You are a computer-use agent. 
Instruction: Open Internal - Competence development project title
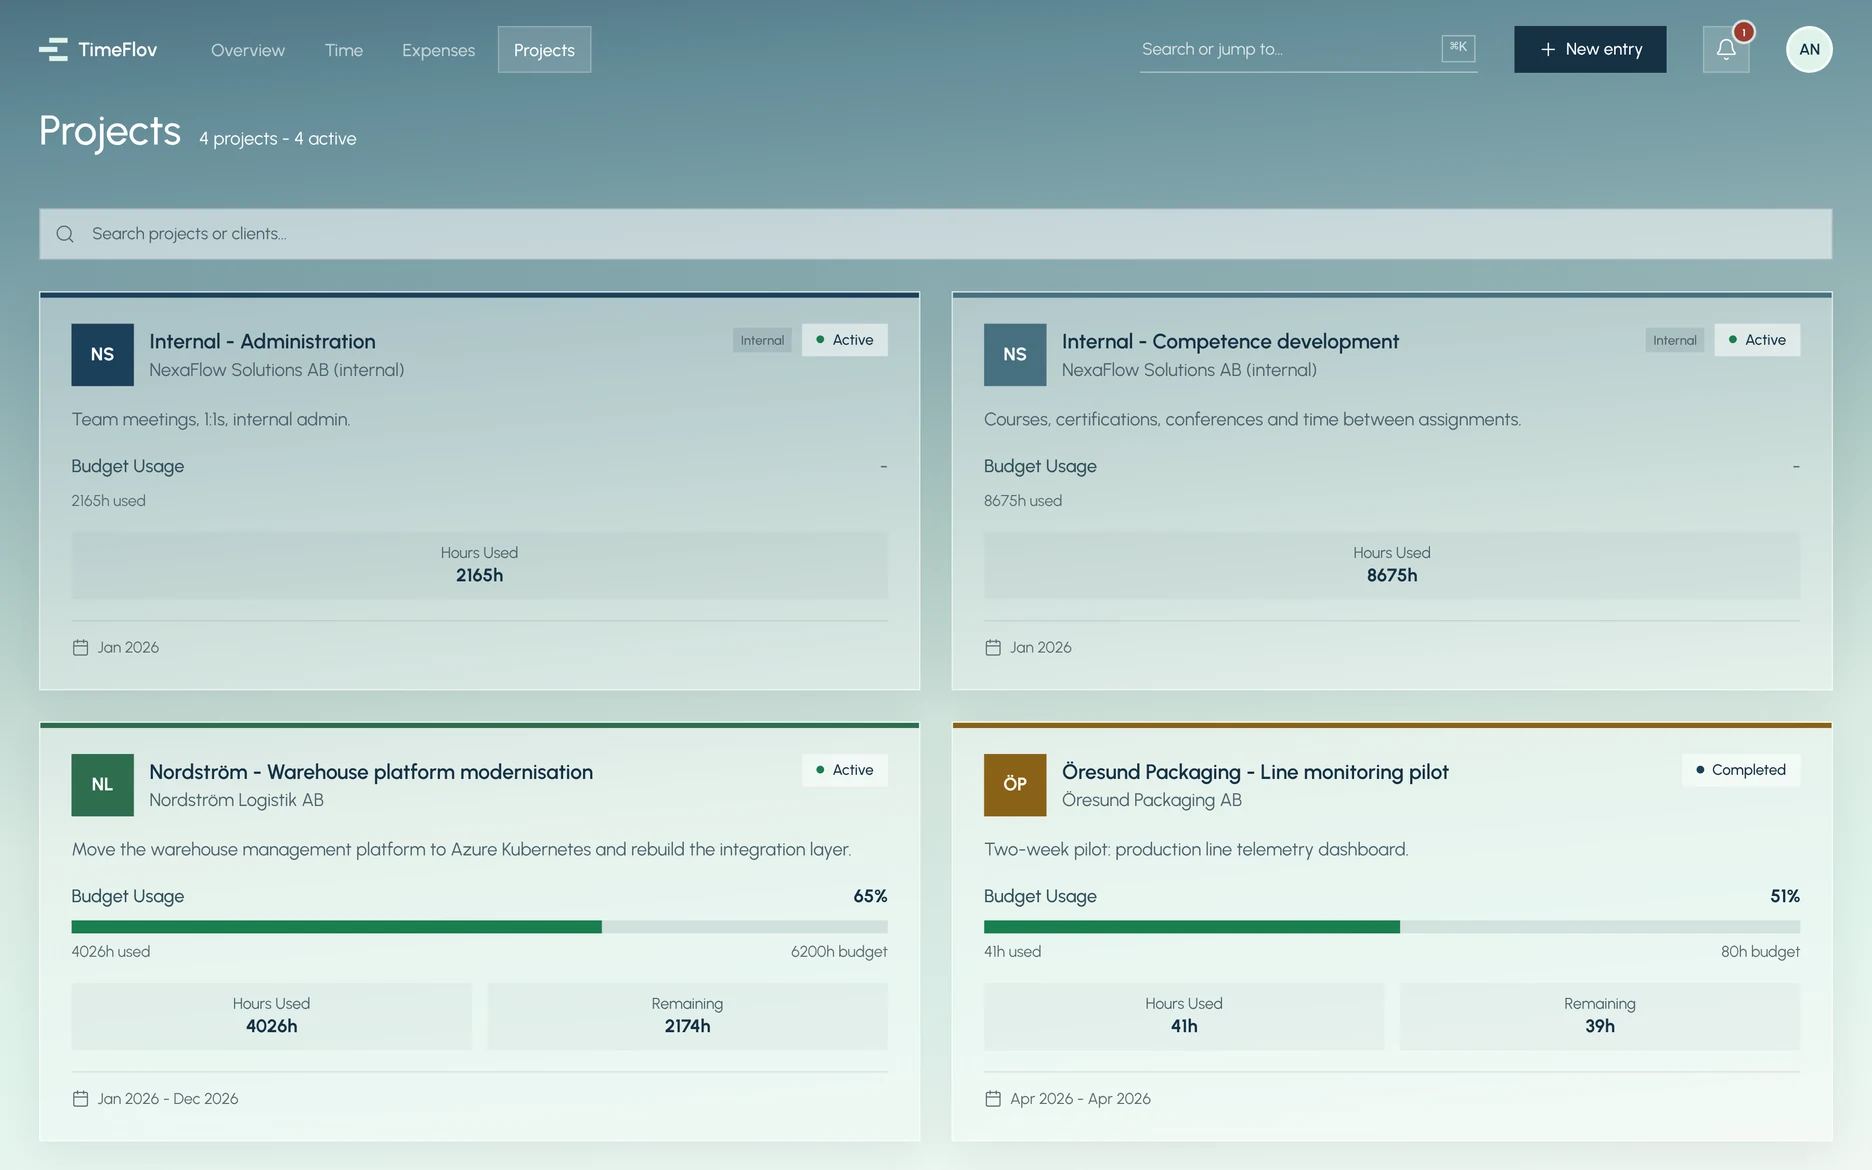1230,342
